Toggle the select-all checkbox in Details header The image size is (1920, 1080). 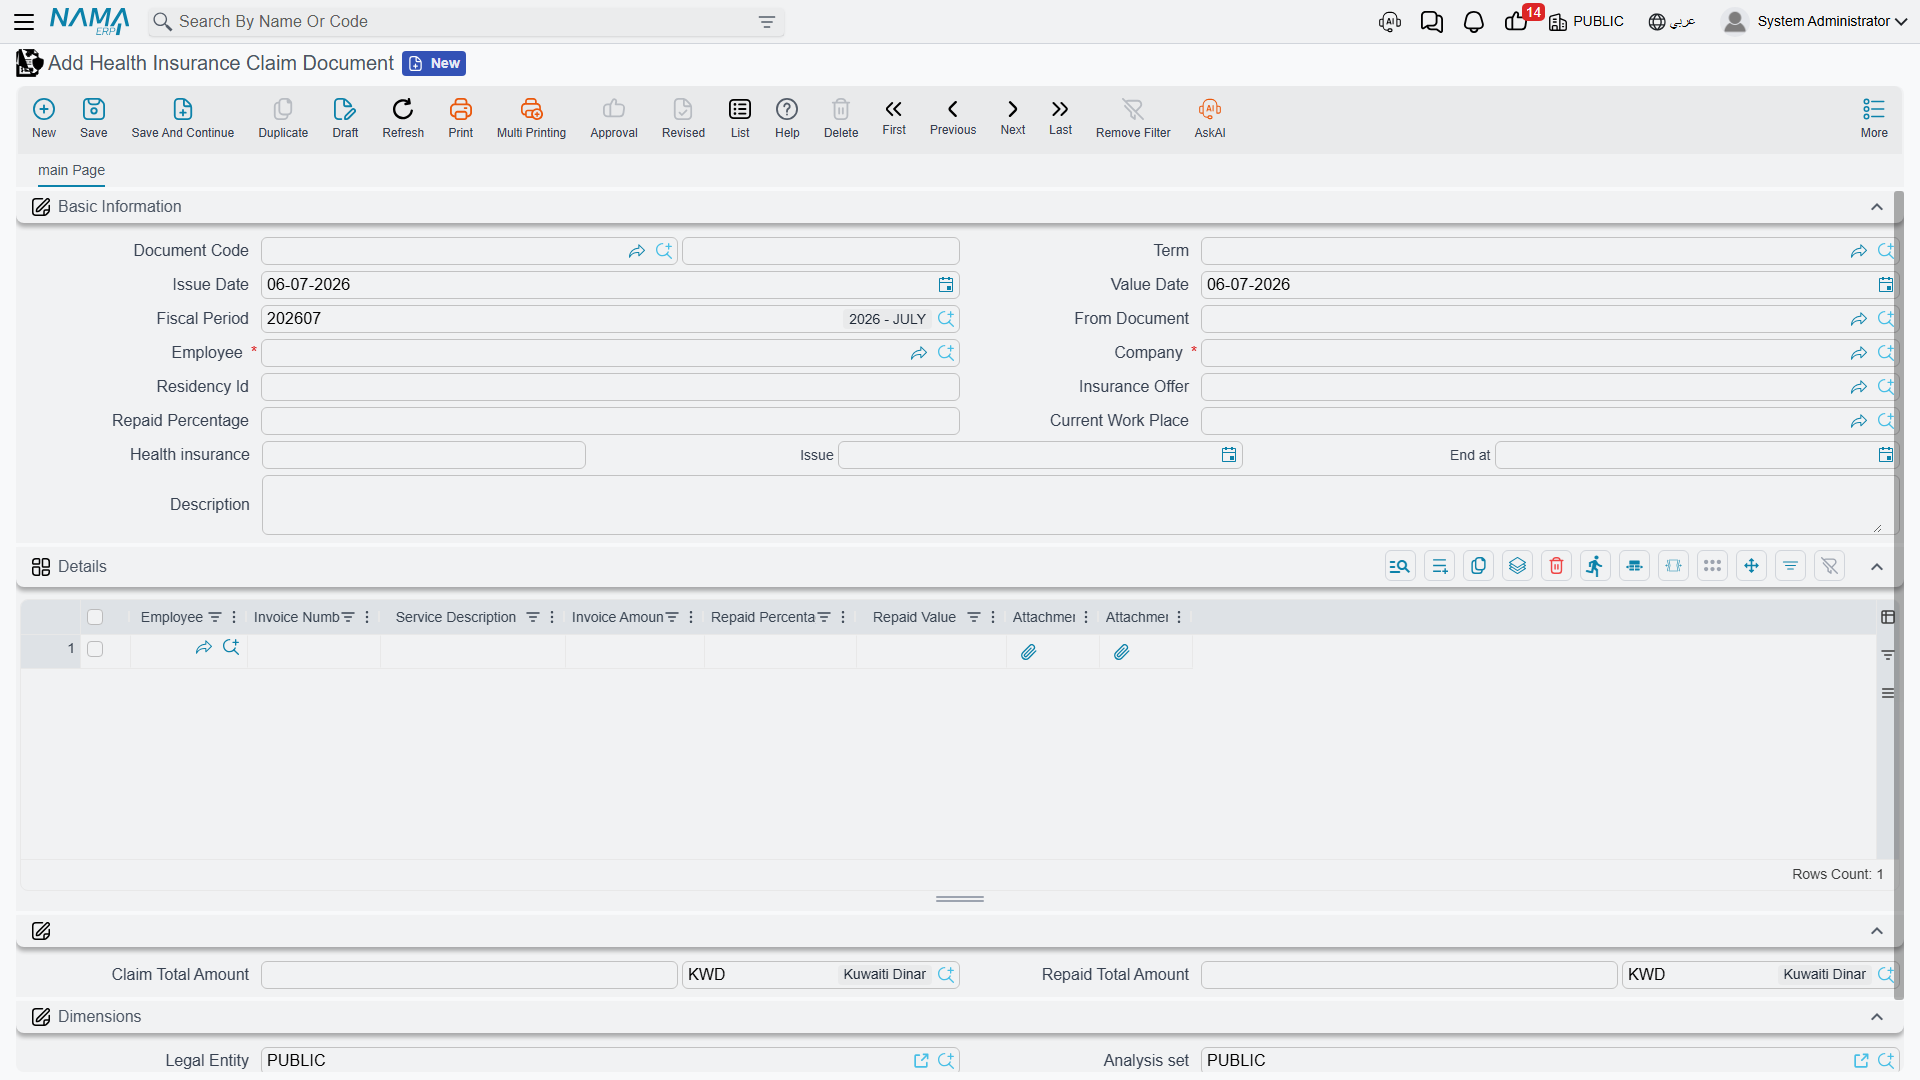tap(95, 617)
